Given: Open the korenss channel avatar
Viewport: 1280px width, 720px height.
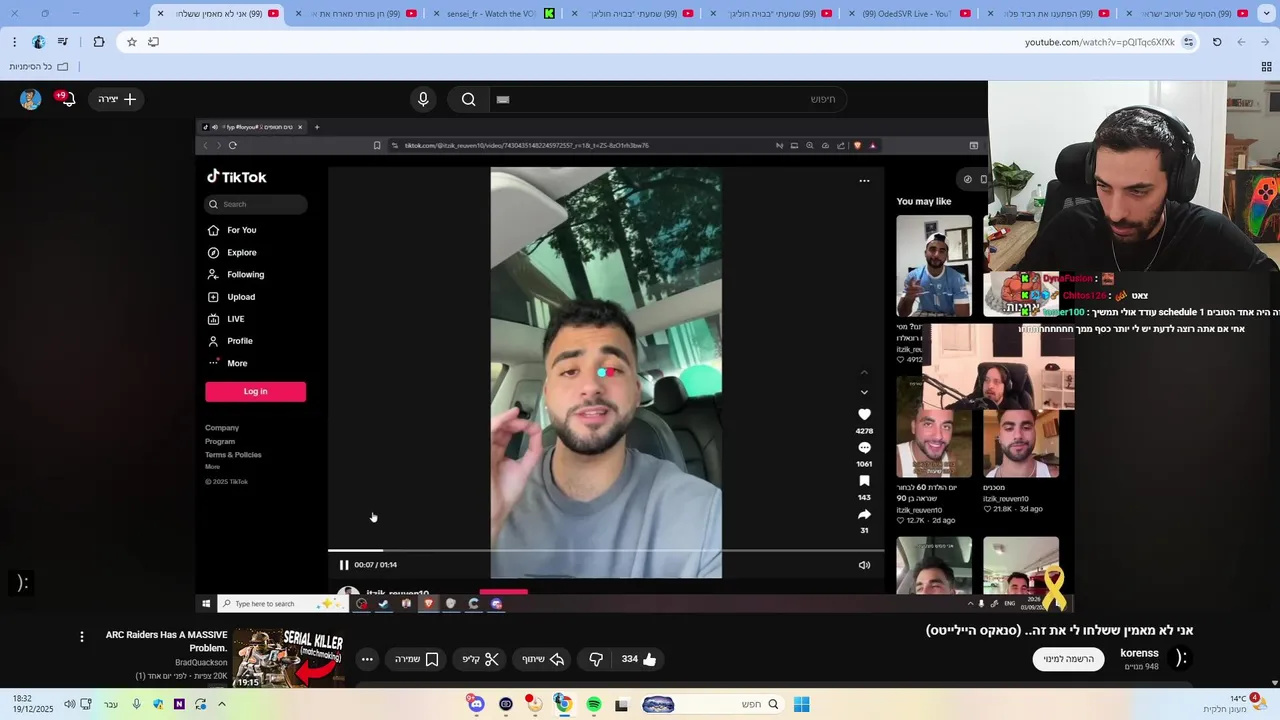Looking at the screenshot, I should 1181,658.
